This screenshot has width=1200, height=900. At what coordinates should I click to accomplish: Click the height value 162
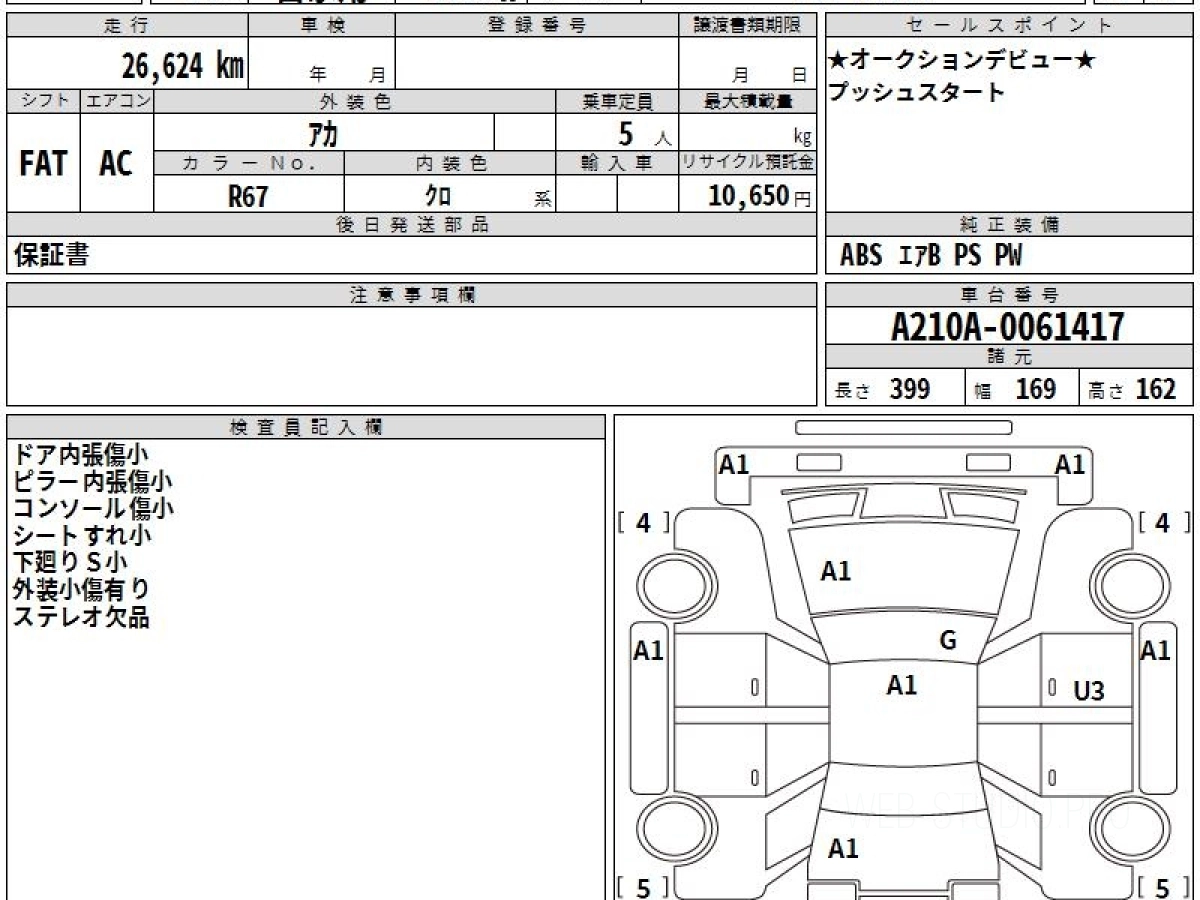[1156, 389]
